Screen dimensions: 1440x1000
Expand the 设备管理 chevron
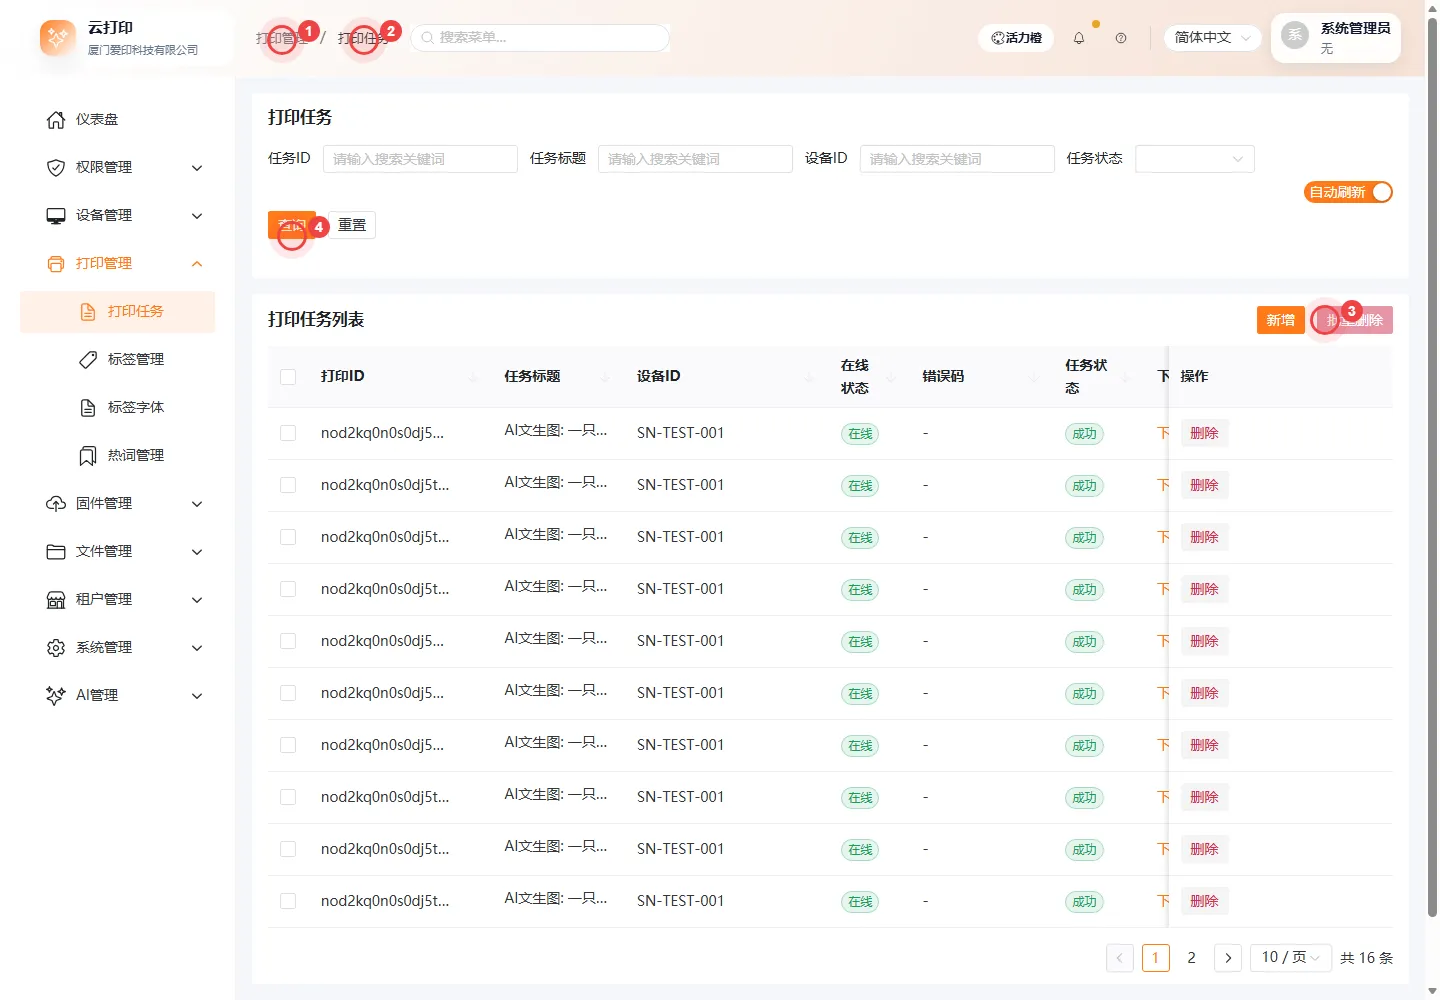point(197,216)
